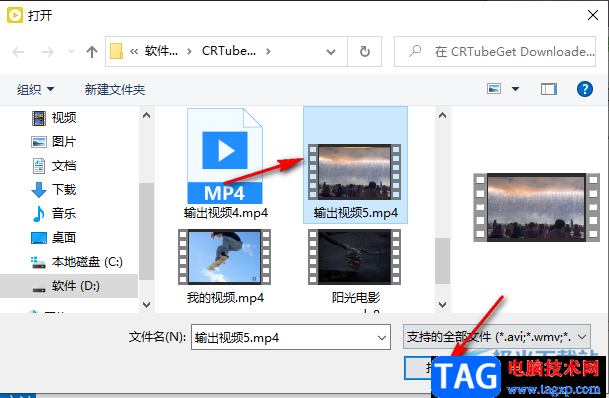
Task: Click the 文件名 input field
Action: pos(291,337)
